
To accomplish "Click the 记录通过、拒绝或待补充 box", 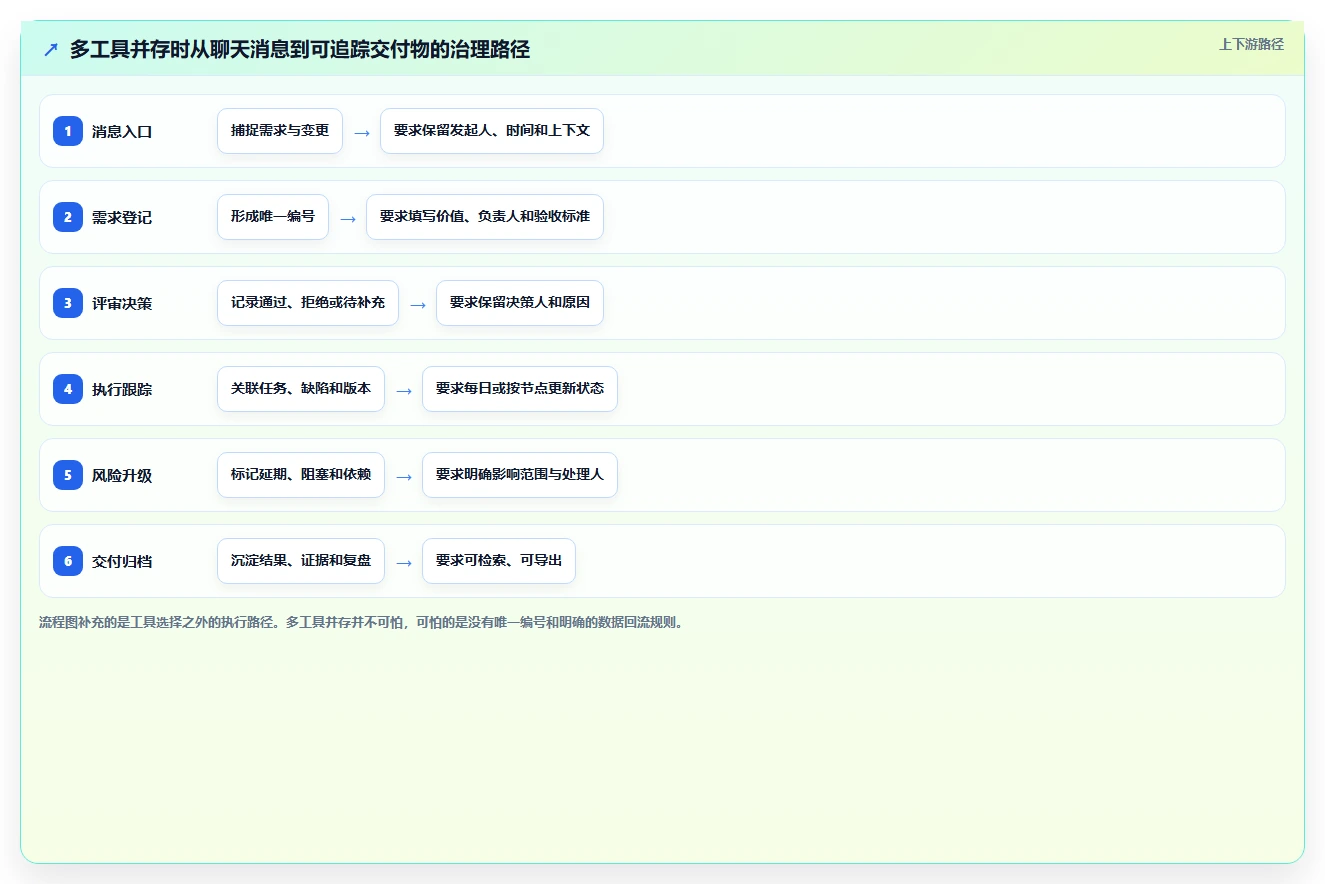I will pos(308,303).
